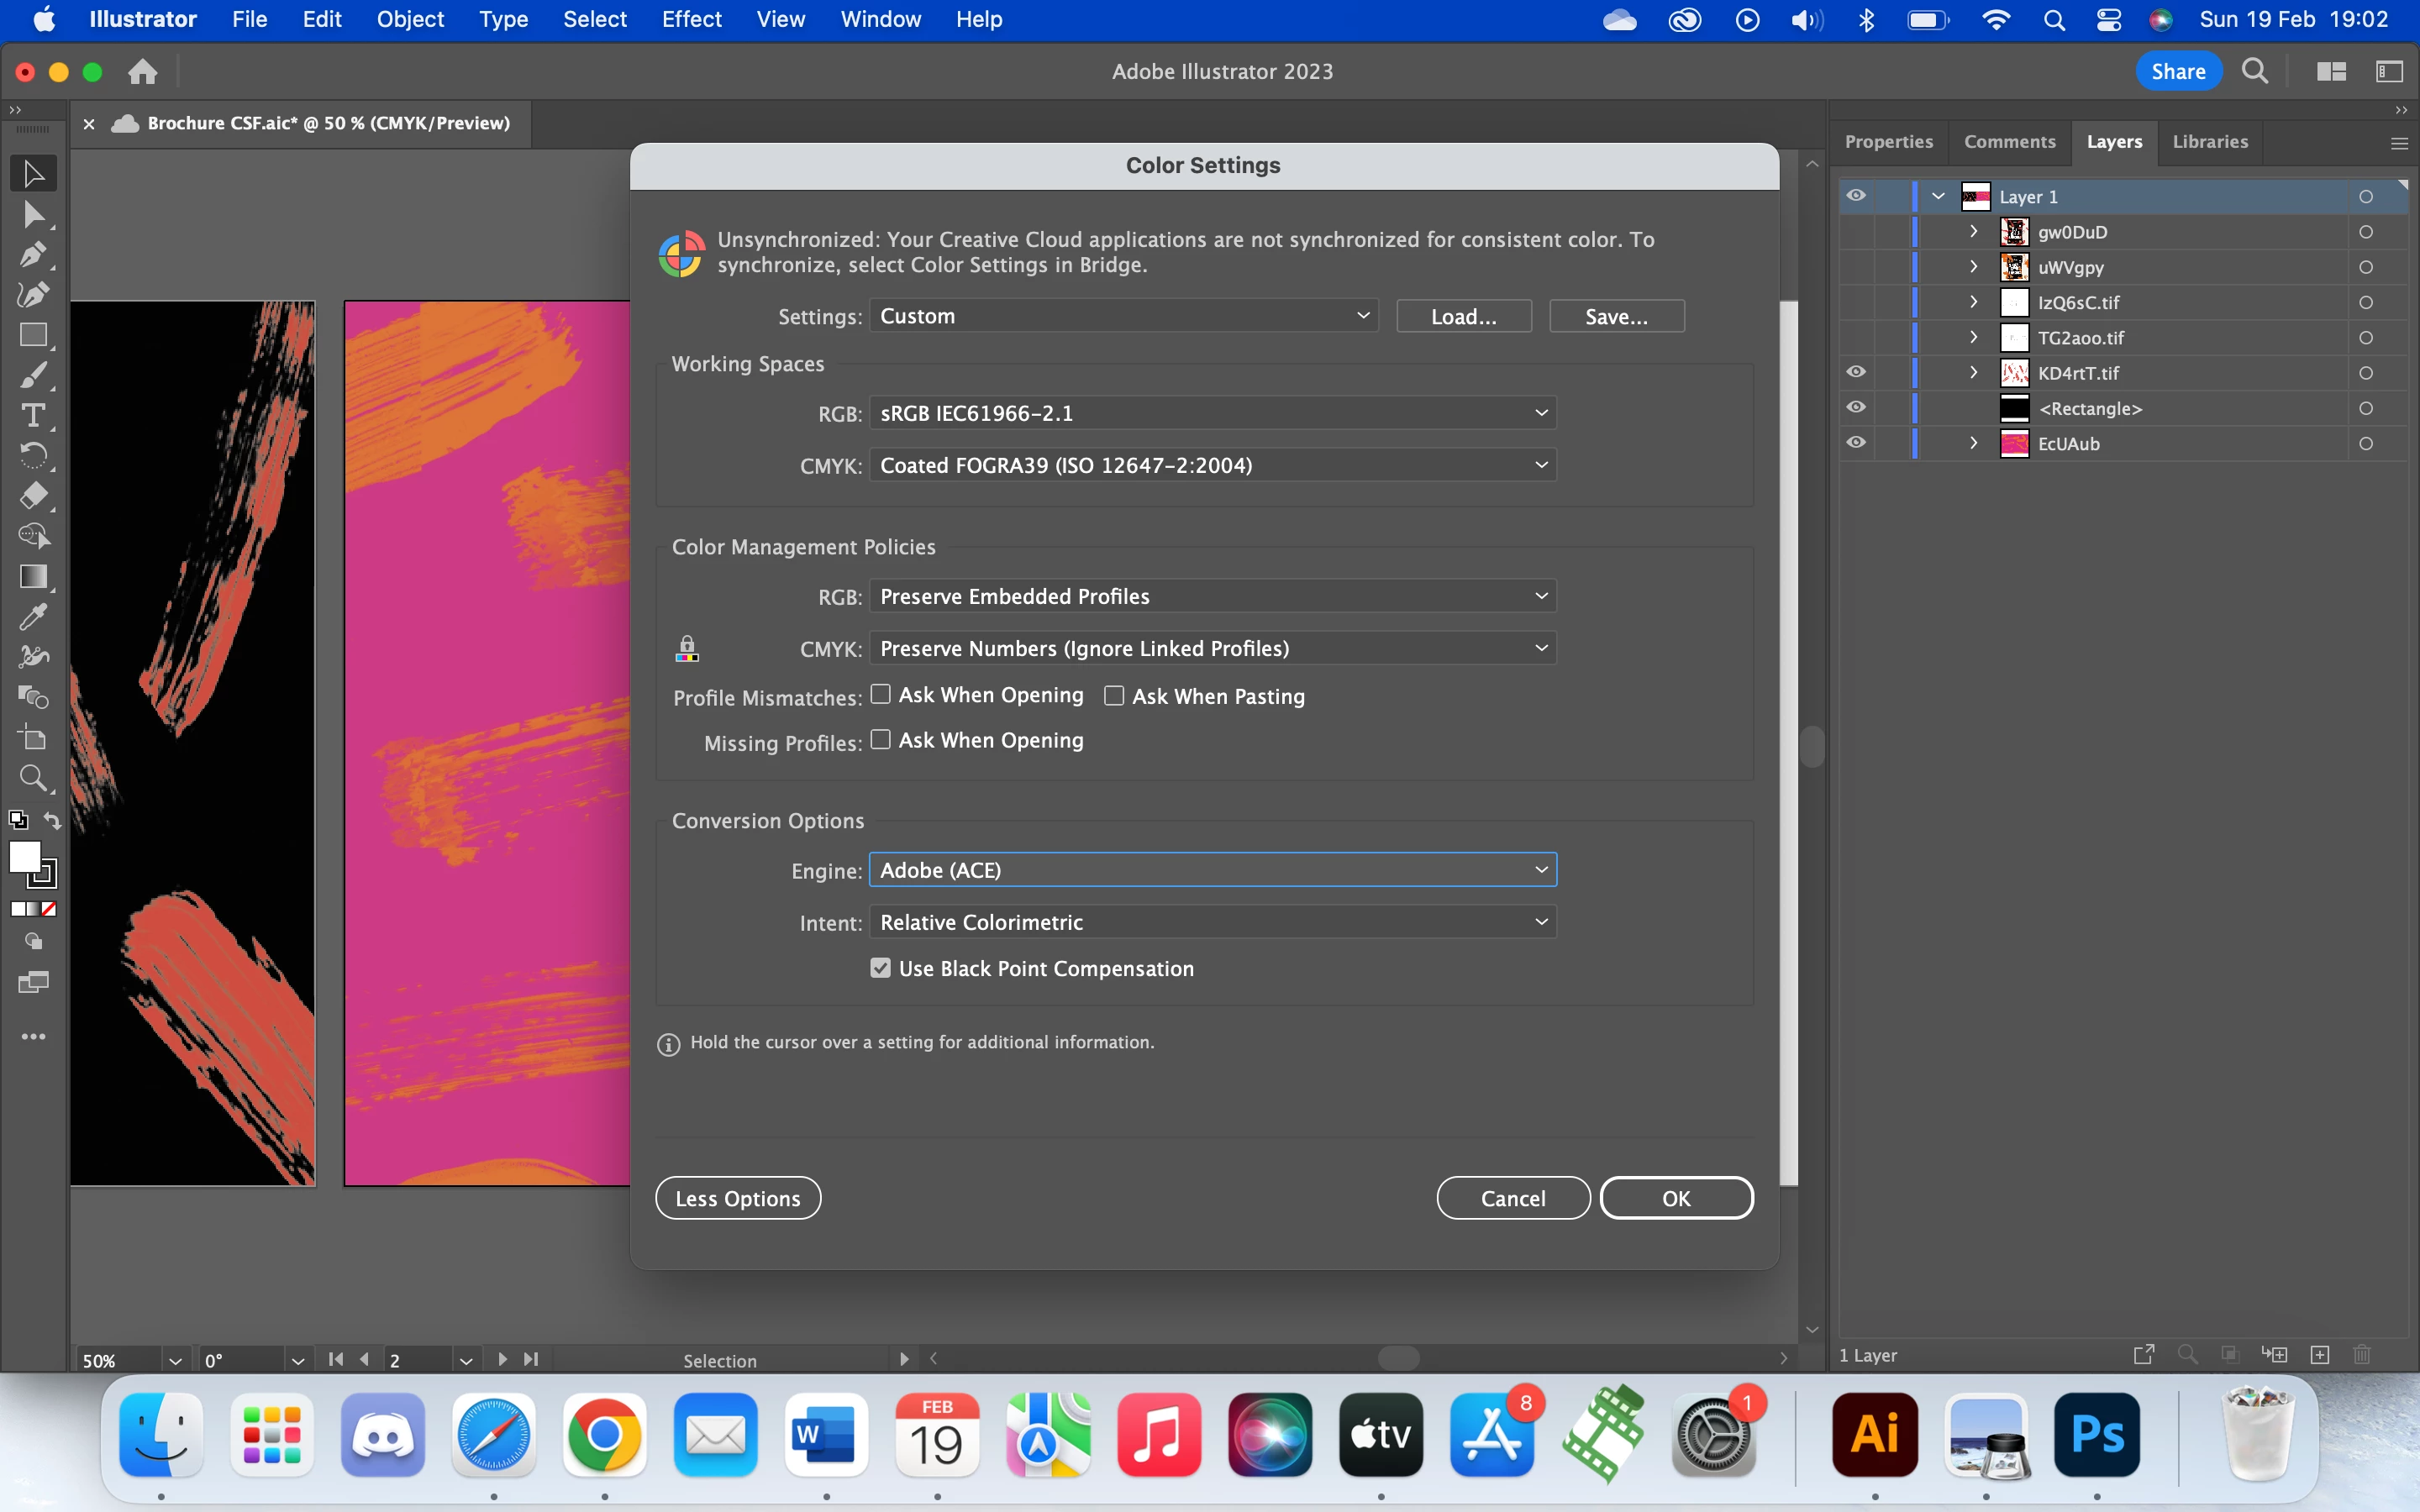The image size is (2420, 1512).
Task: Select the Gradient tool
Action: click(x=32, y=576)
